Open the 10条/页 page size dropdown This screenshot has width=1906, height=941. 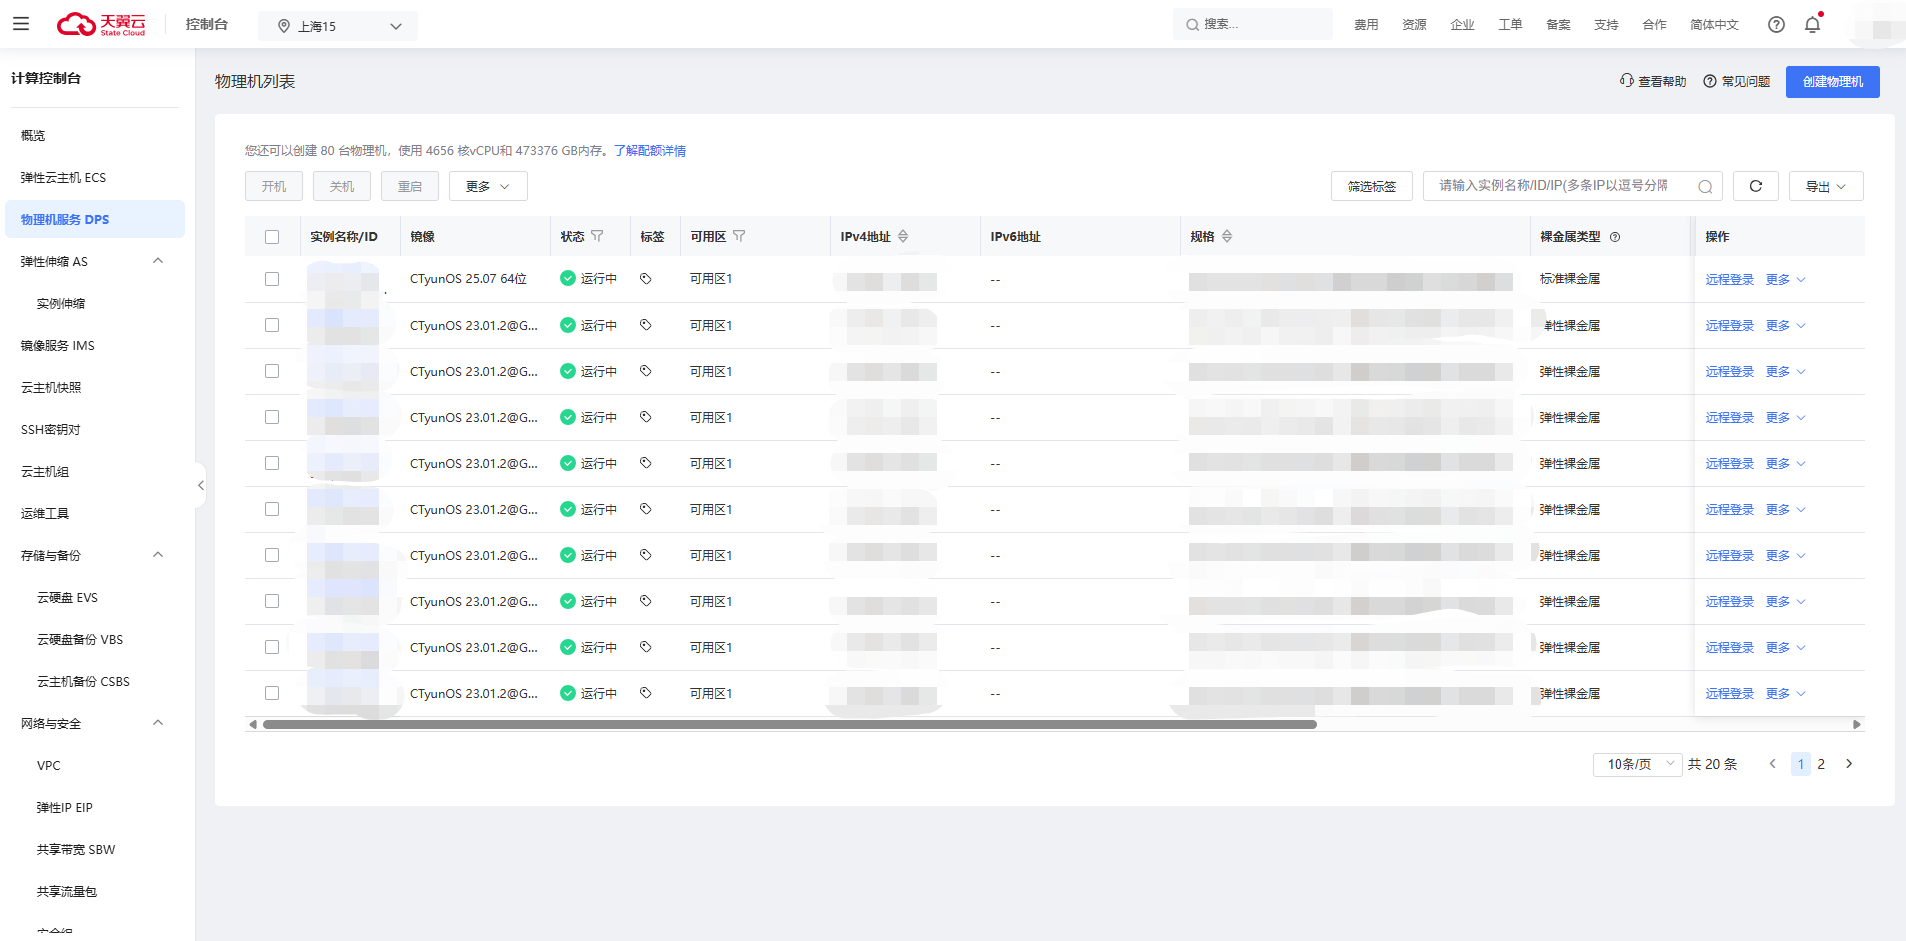[x=1638, y=764]
